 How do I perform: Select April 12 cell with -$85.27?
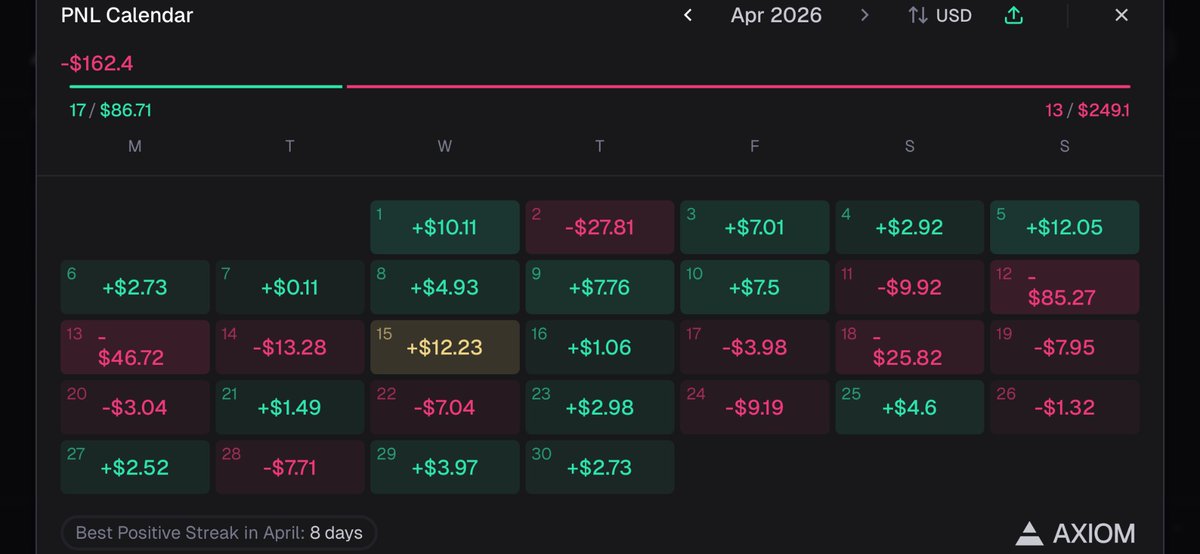pos(1065,287)
